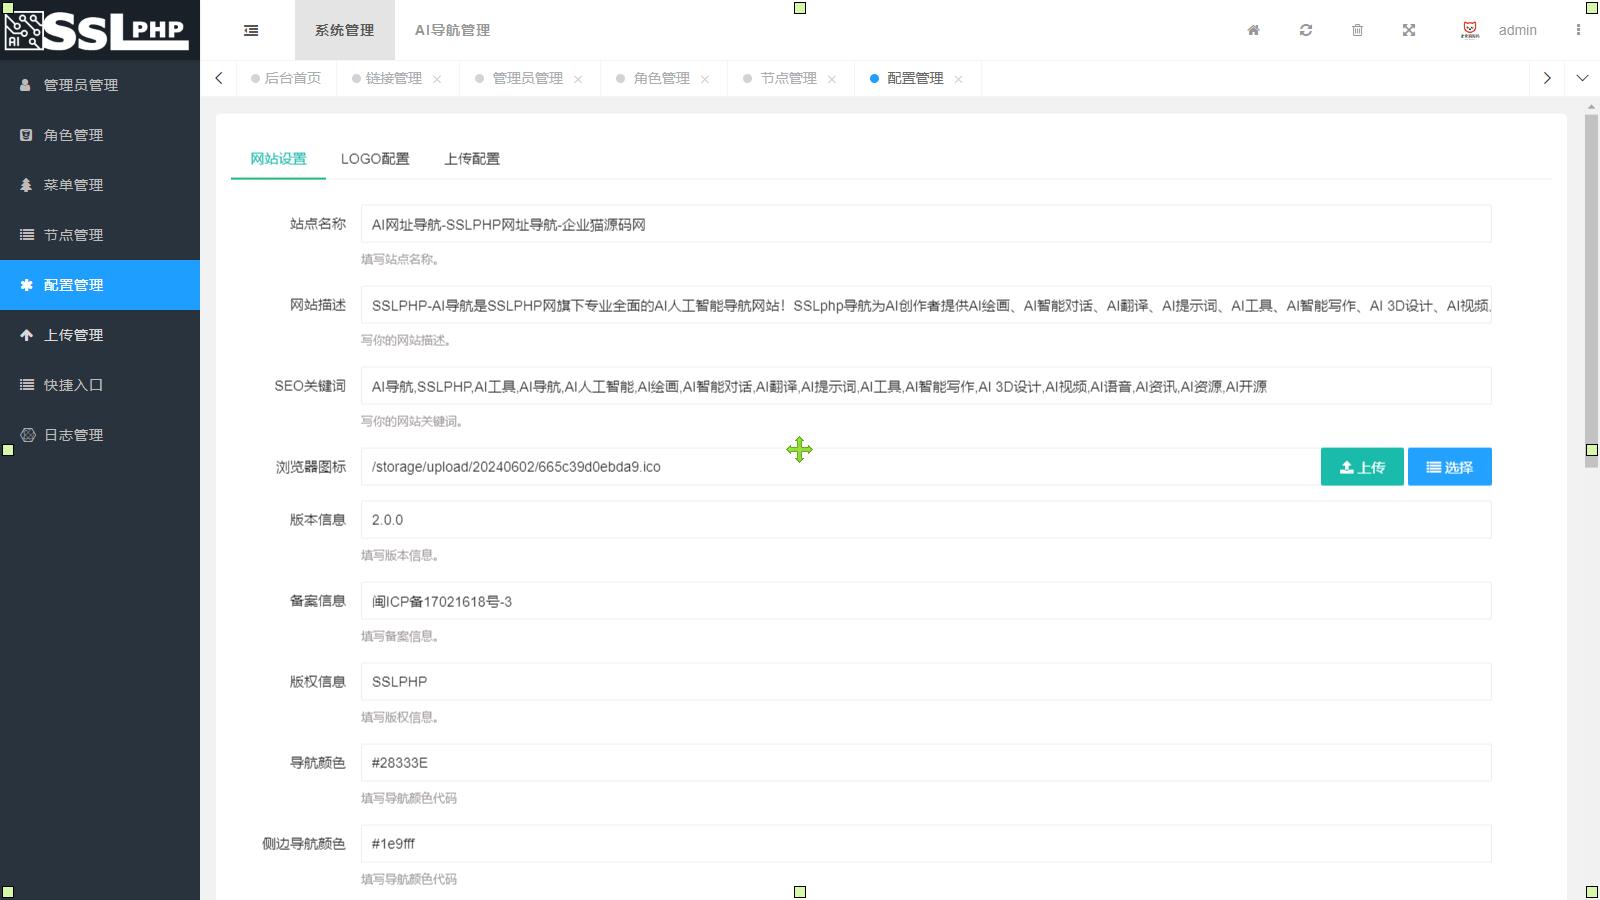Switch to the LOGO配置 tab
The image size is (1600, 900).
tap(375, 159)
